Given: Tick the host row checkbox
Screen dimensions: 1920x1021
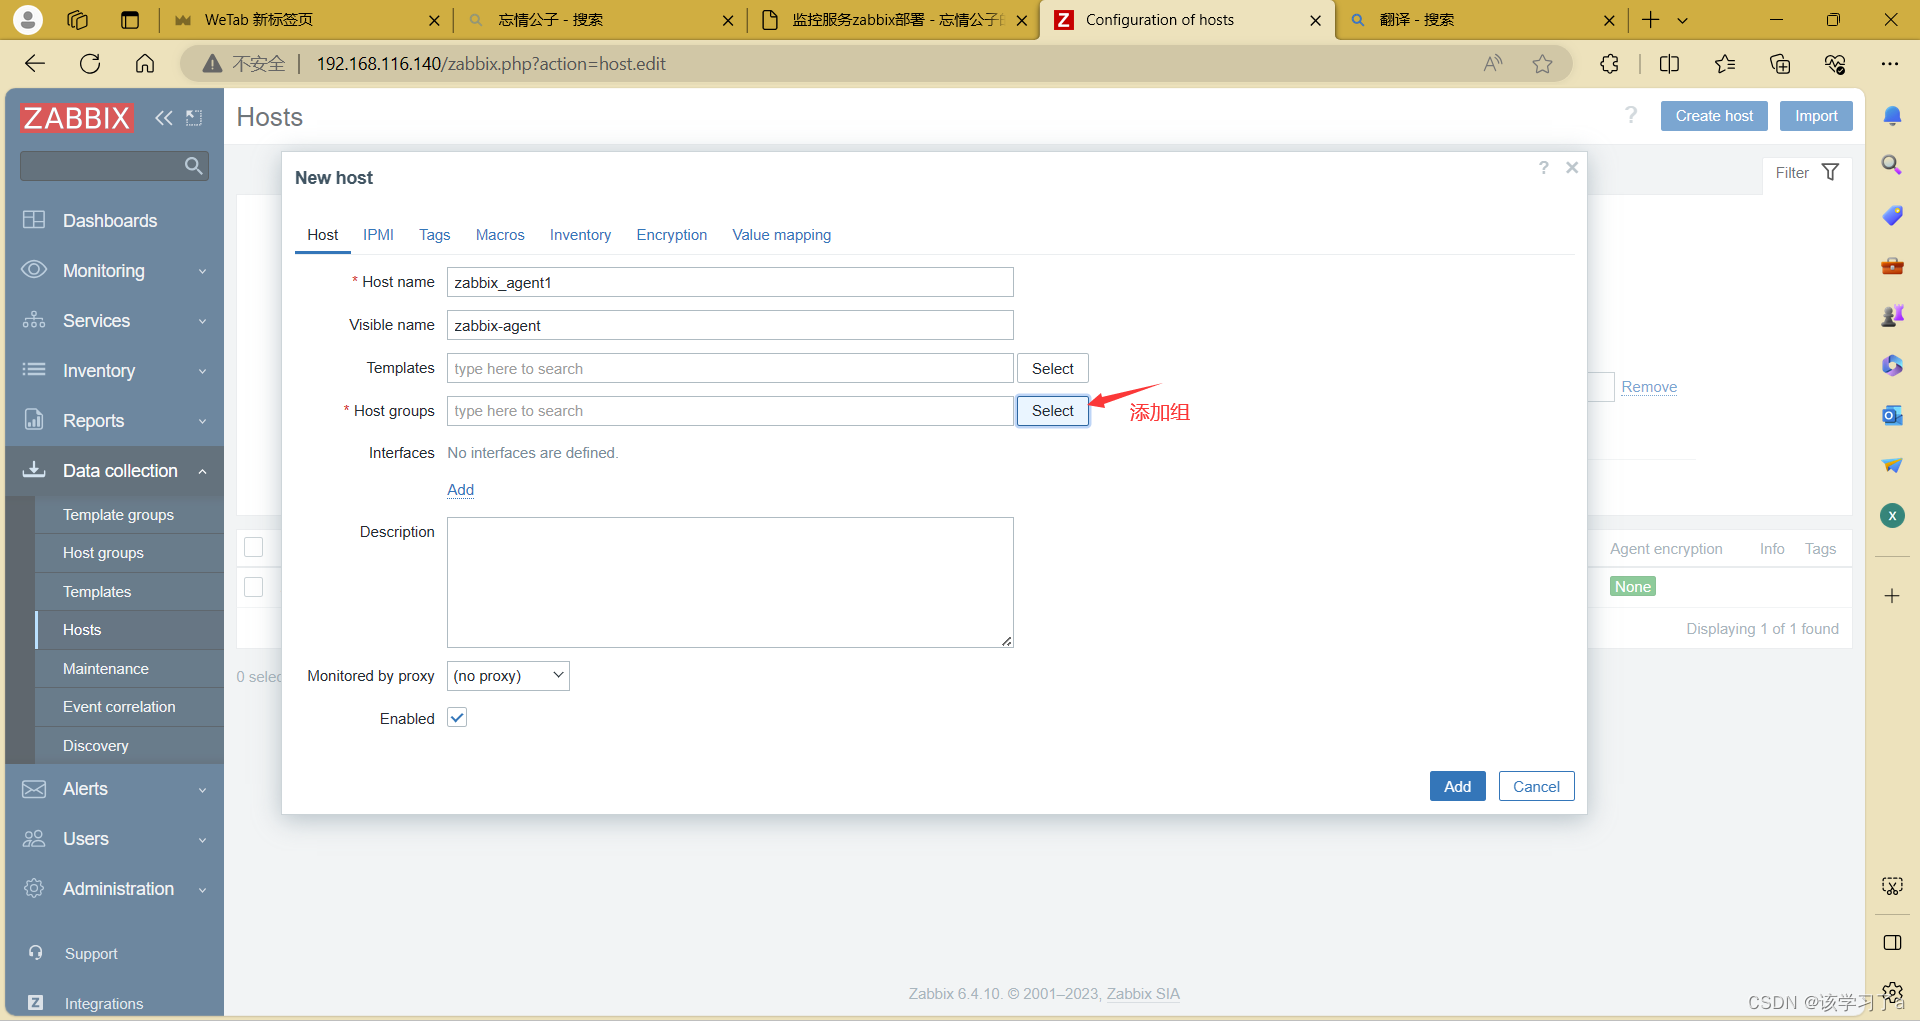Looking at the screenshot, I should pyautogui.click(x=254, y=587).
